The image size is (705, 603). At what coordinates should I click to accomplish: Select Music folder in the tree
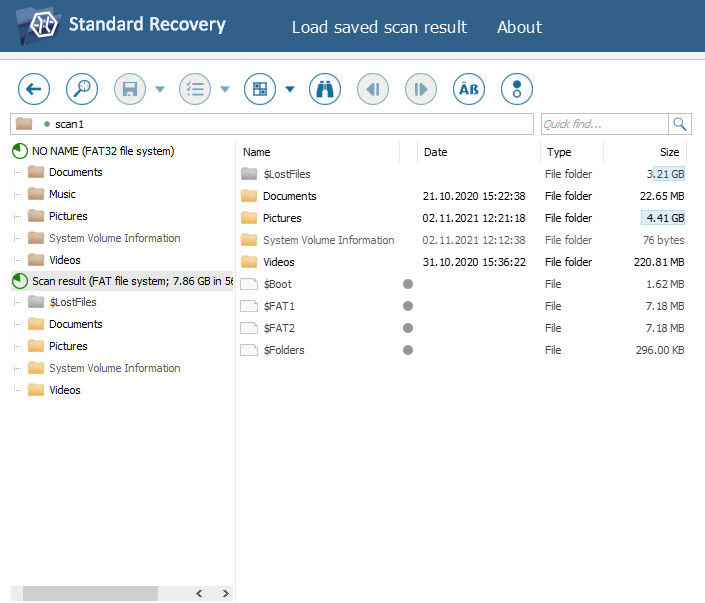(62, 194)
